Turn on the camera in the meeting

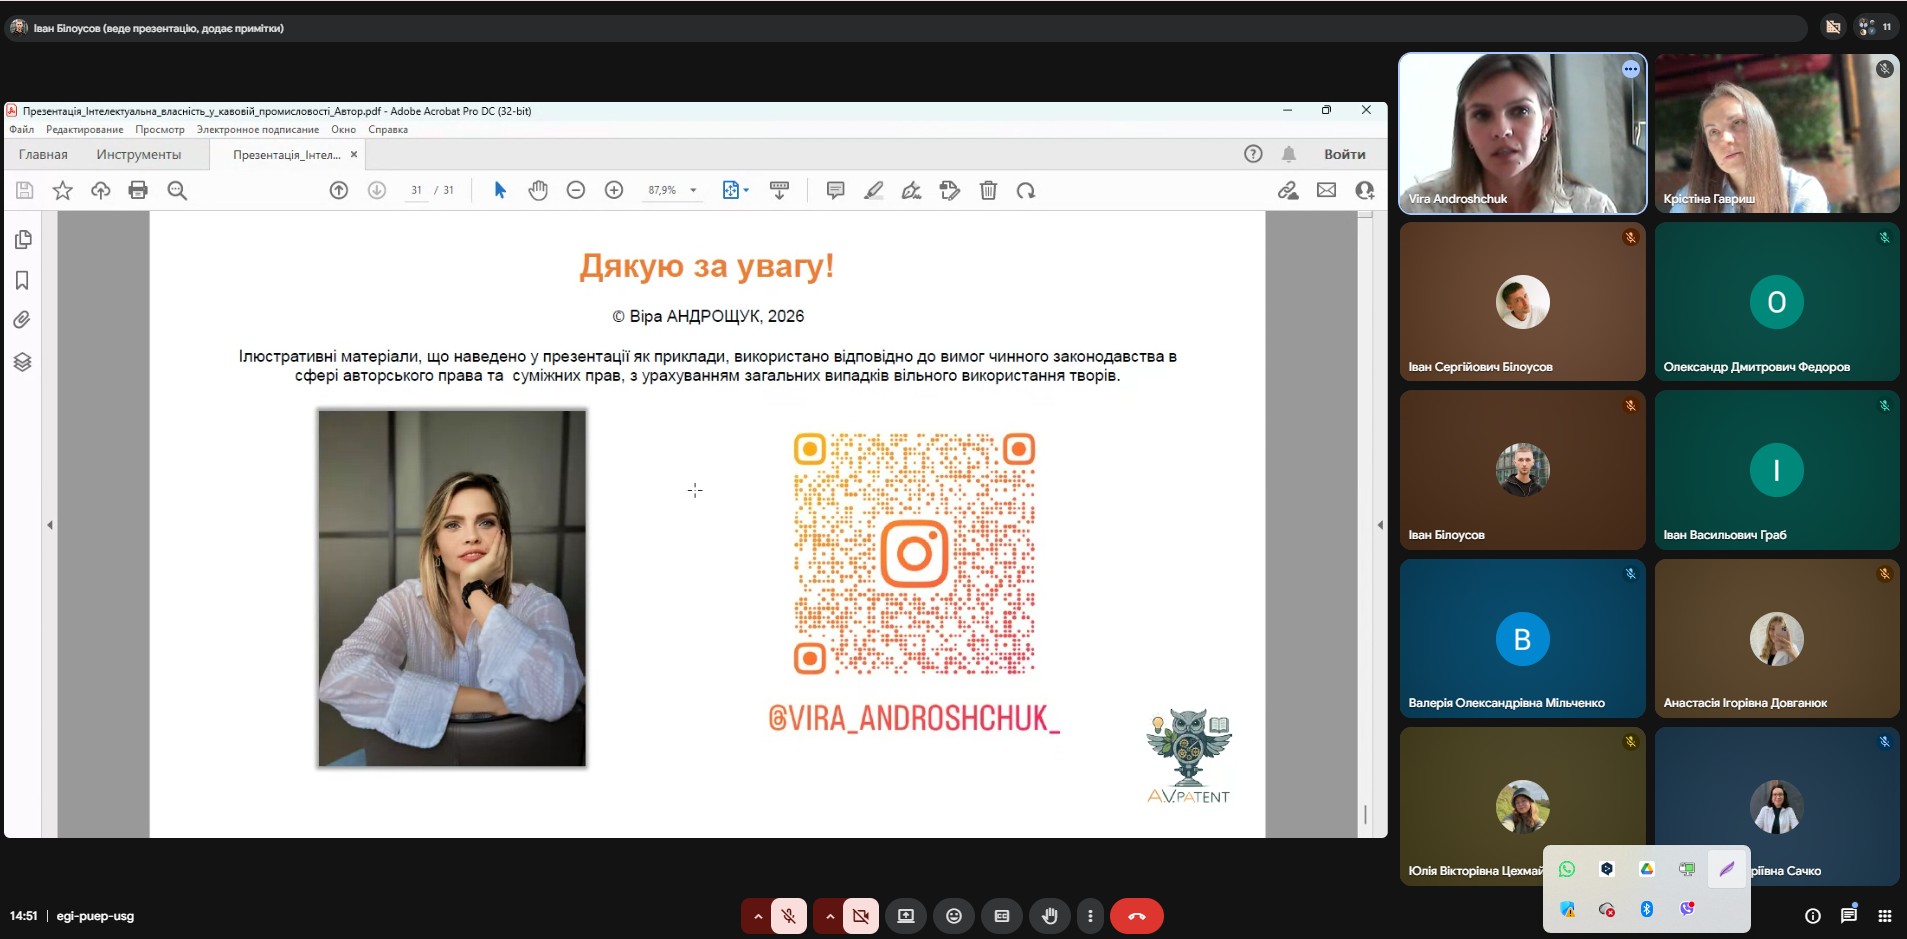tap(861, 916)
